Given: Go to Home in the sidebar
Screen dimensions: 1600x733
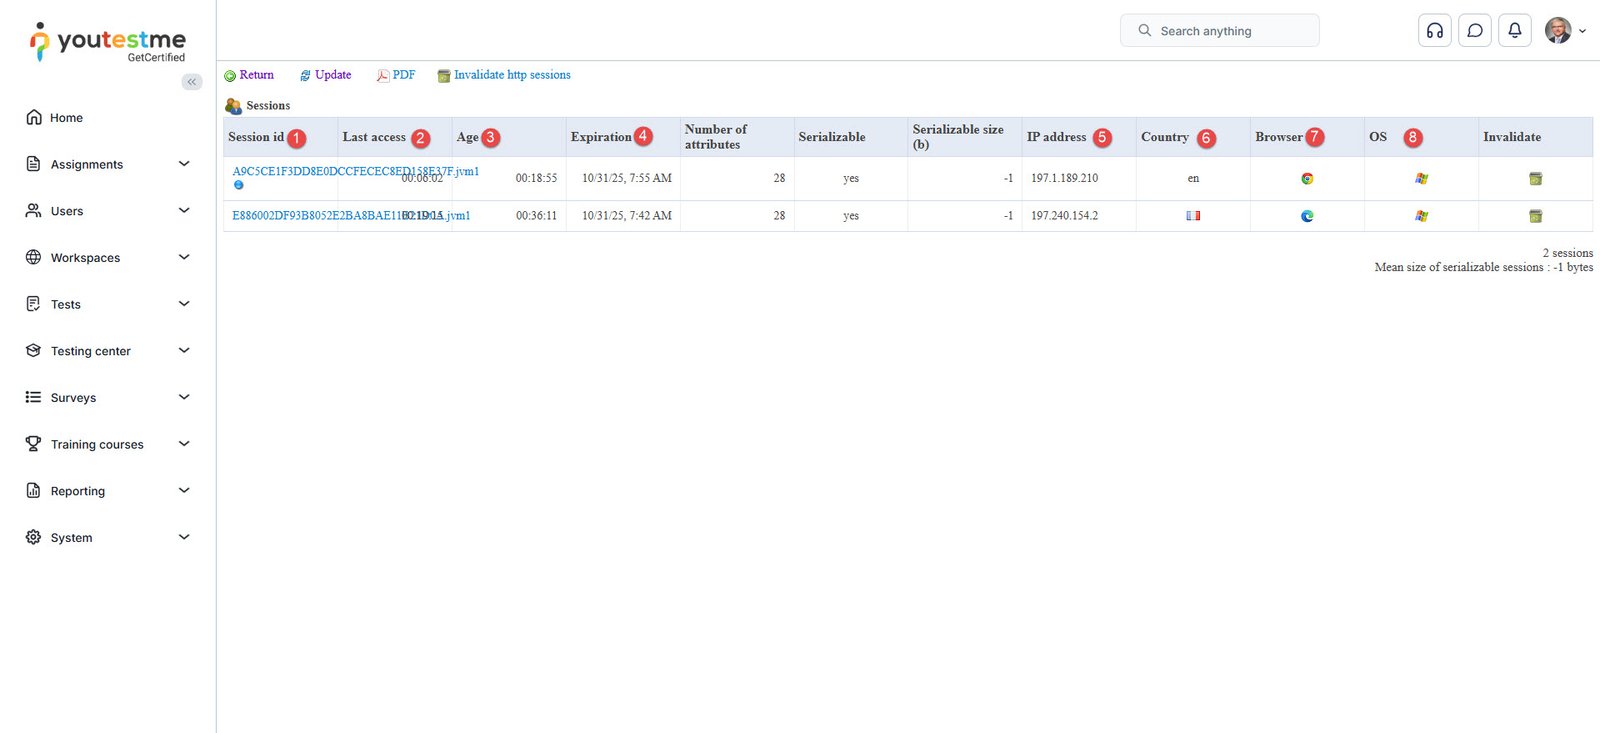Looking at the screenshot, I should [66, 118].
